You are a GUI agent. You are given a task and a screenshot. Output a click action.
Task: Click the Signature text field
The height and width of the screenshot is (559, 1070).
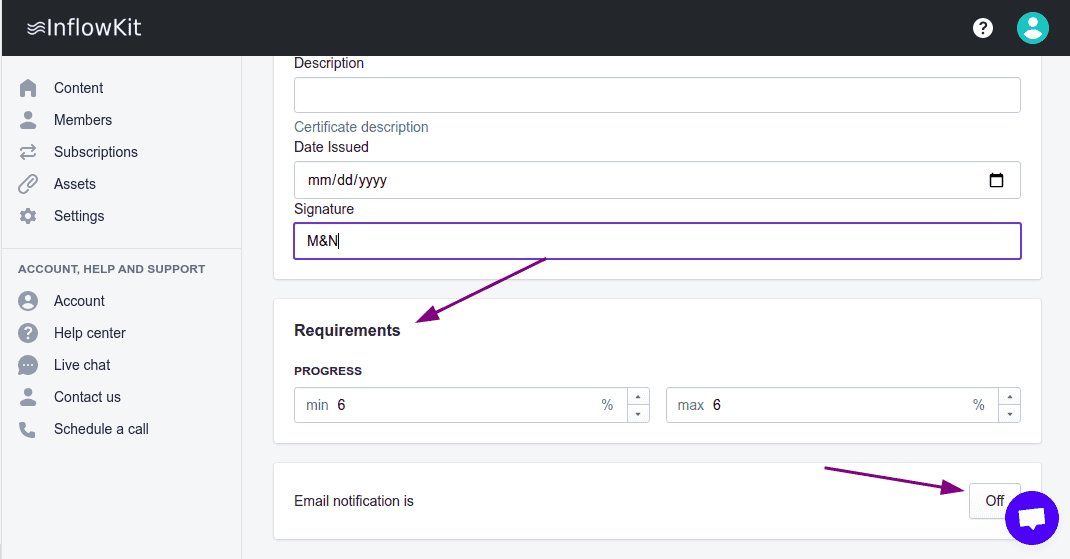(x=657, y=241)
